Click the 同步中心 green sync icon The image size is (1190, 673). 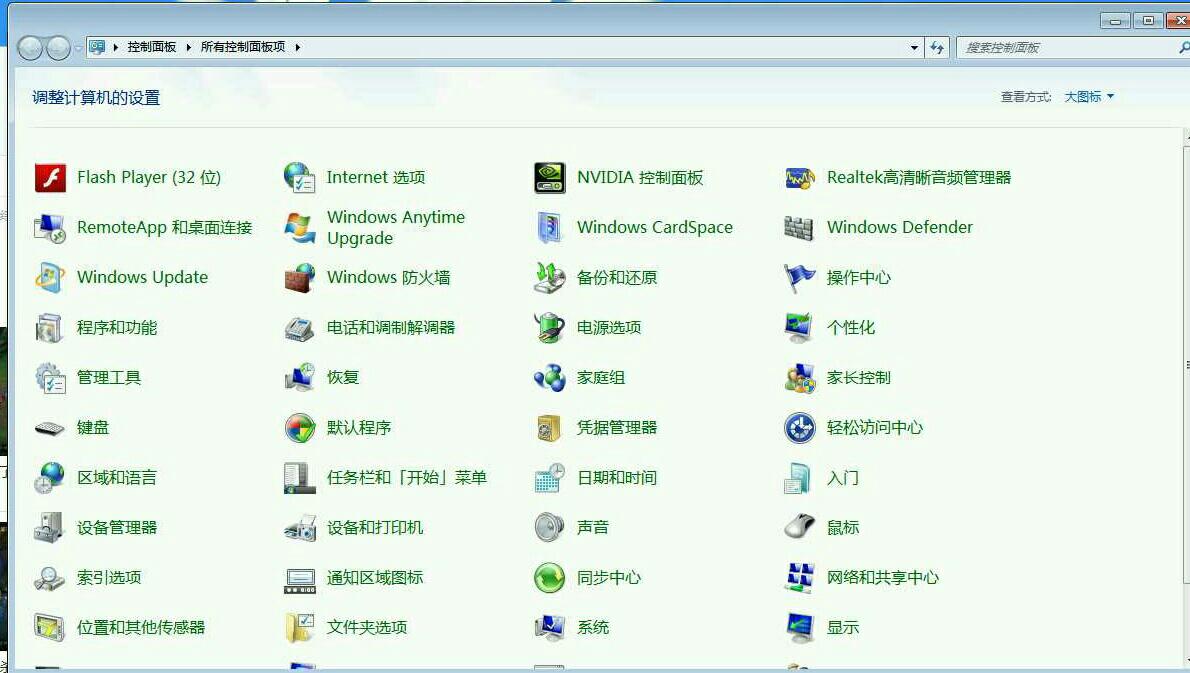click(550, 578)
